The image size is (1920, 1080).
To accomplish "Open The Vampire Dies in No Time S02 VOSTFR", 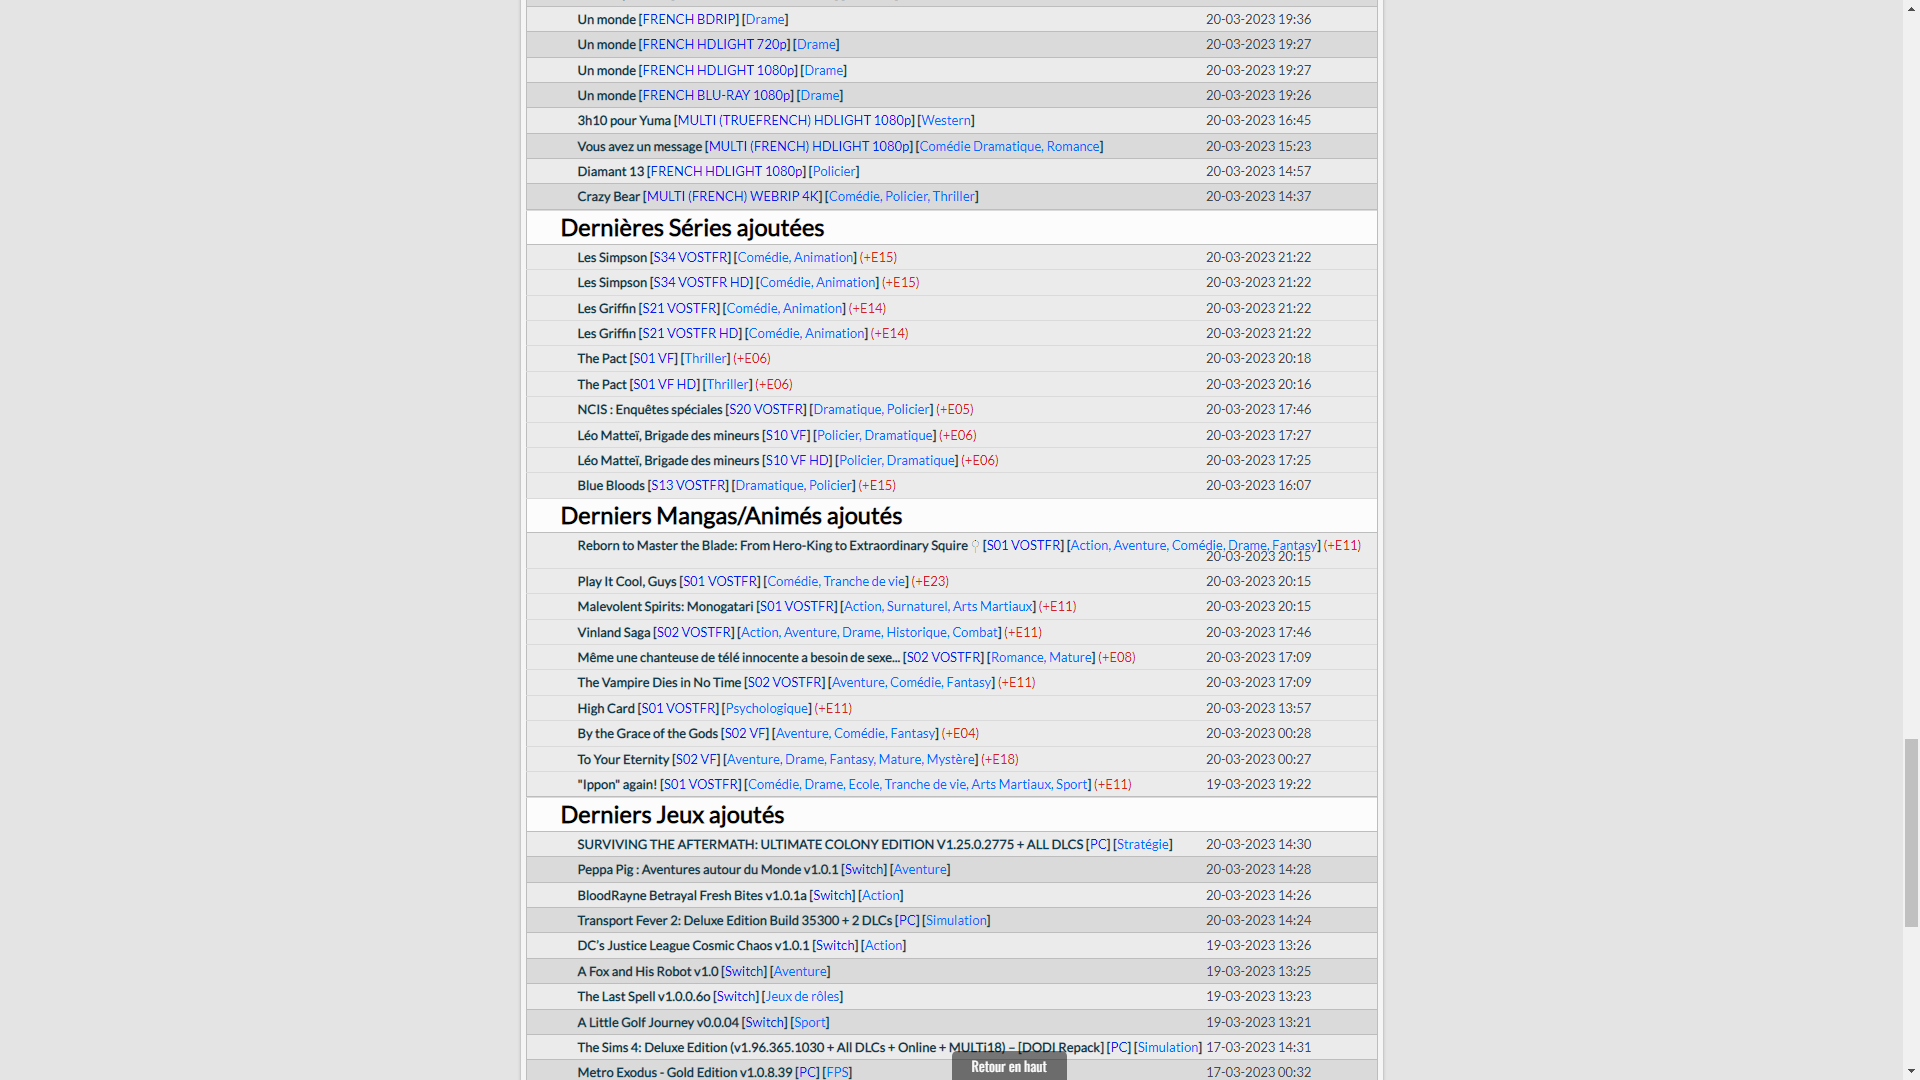I will coord(786,682).
